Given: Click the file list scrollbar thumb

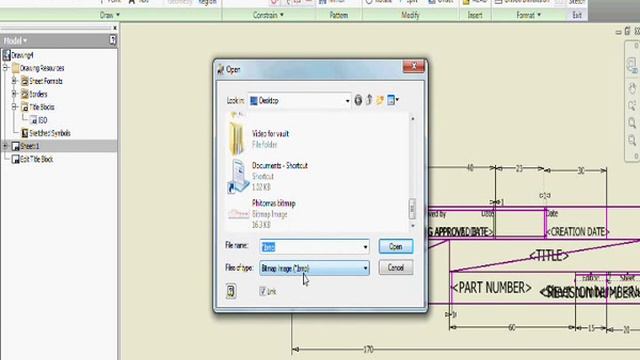Looking at the screenshot, I should (412, 209).
